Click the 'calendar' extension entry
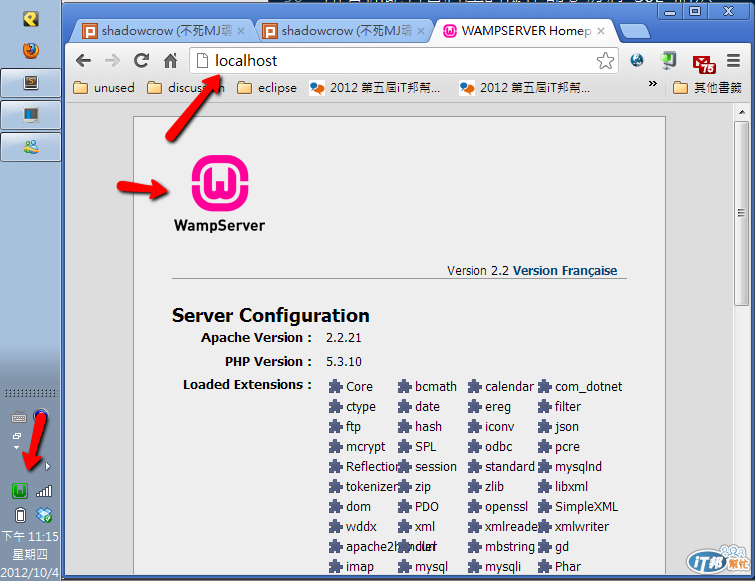 [501, 387]
